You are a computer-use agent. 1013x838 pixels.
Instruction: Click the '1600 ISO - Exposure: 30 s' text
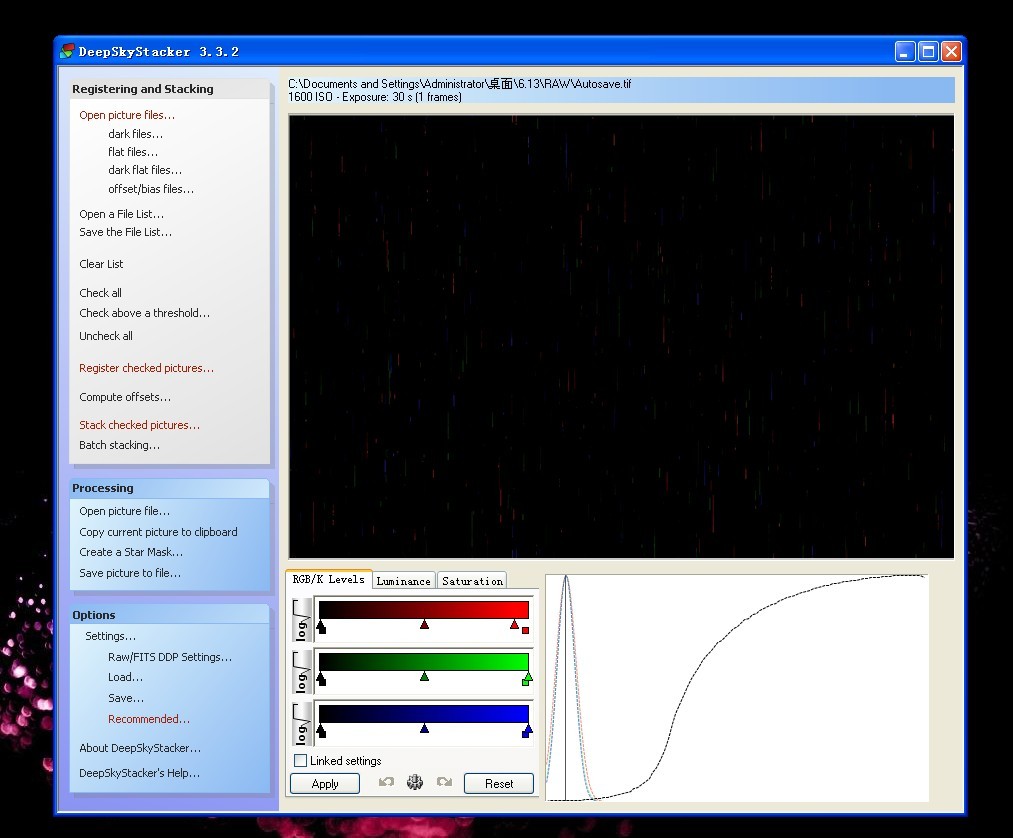tap(375, 97)
